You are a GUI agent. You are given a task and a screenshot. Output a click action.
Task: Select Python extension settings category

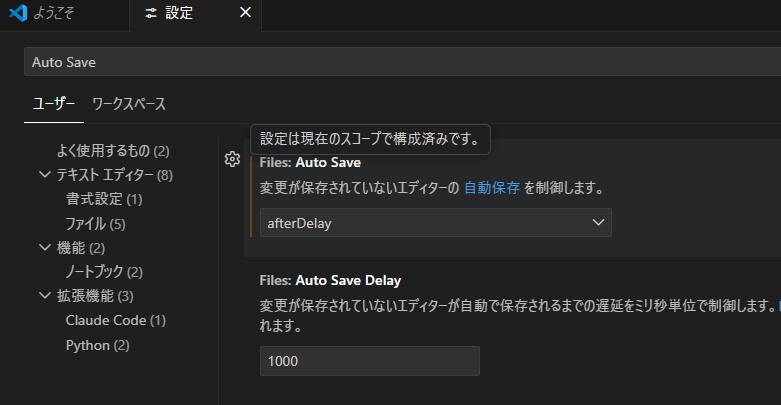(97, 345)
